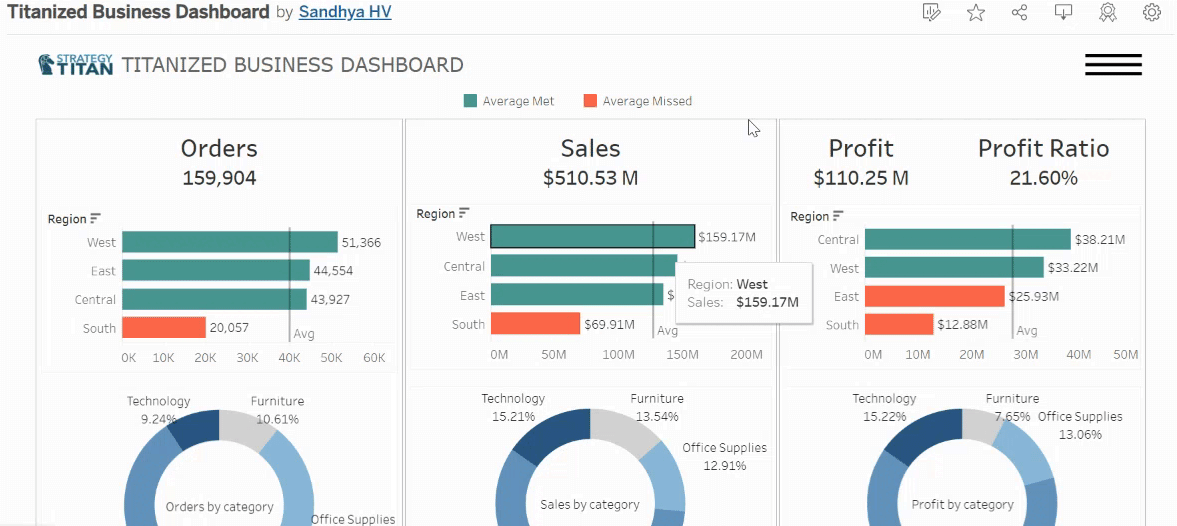Select the Average Met teal legend swatch
1177x526 pixels.
point(470,101)
